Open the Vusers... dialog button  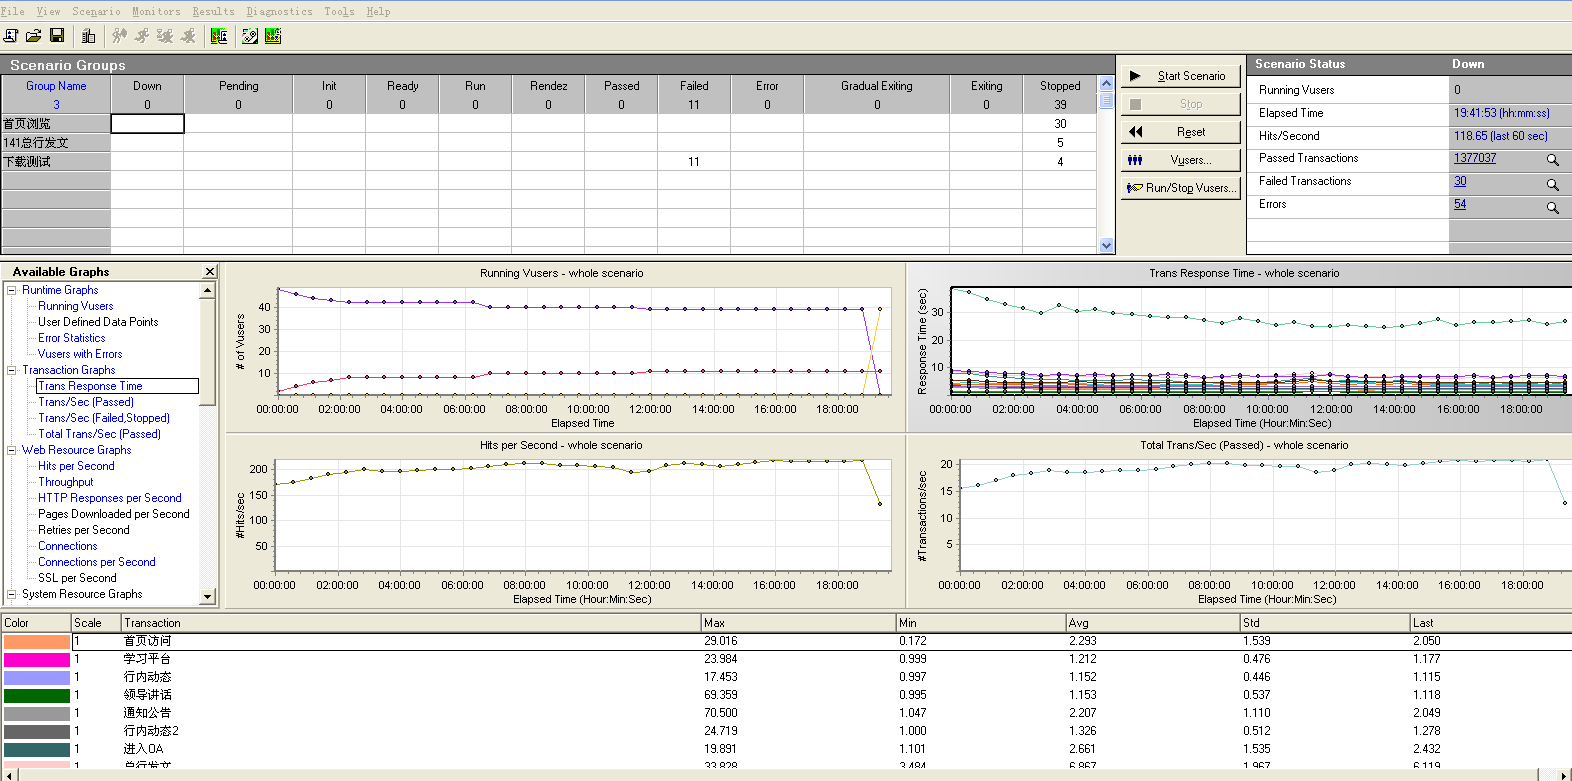[1180, 160]
